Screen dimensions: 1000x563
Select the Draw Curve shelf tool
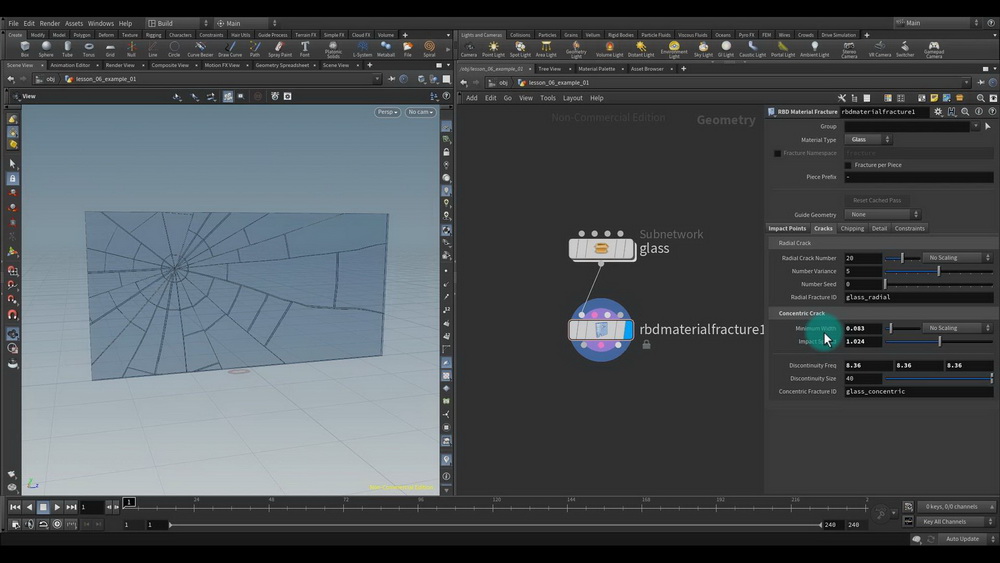tap(230, 49)
